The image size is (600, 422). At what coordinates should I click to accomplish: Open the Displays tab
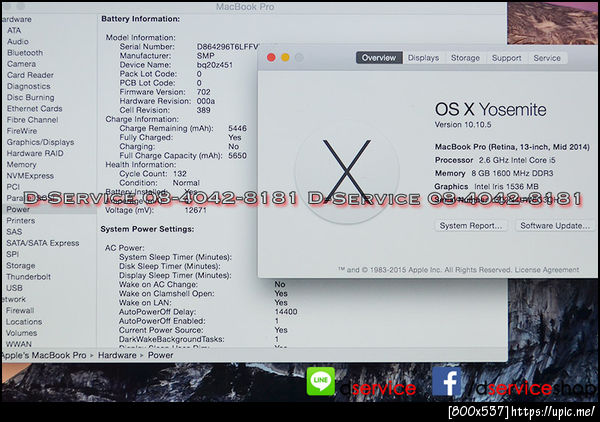(x=423, y=58)
